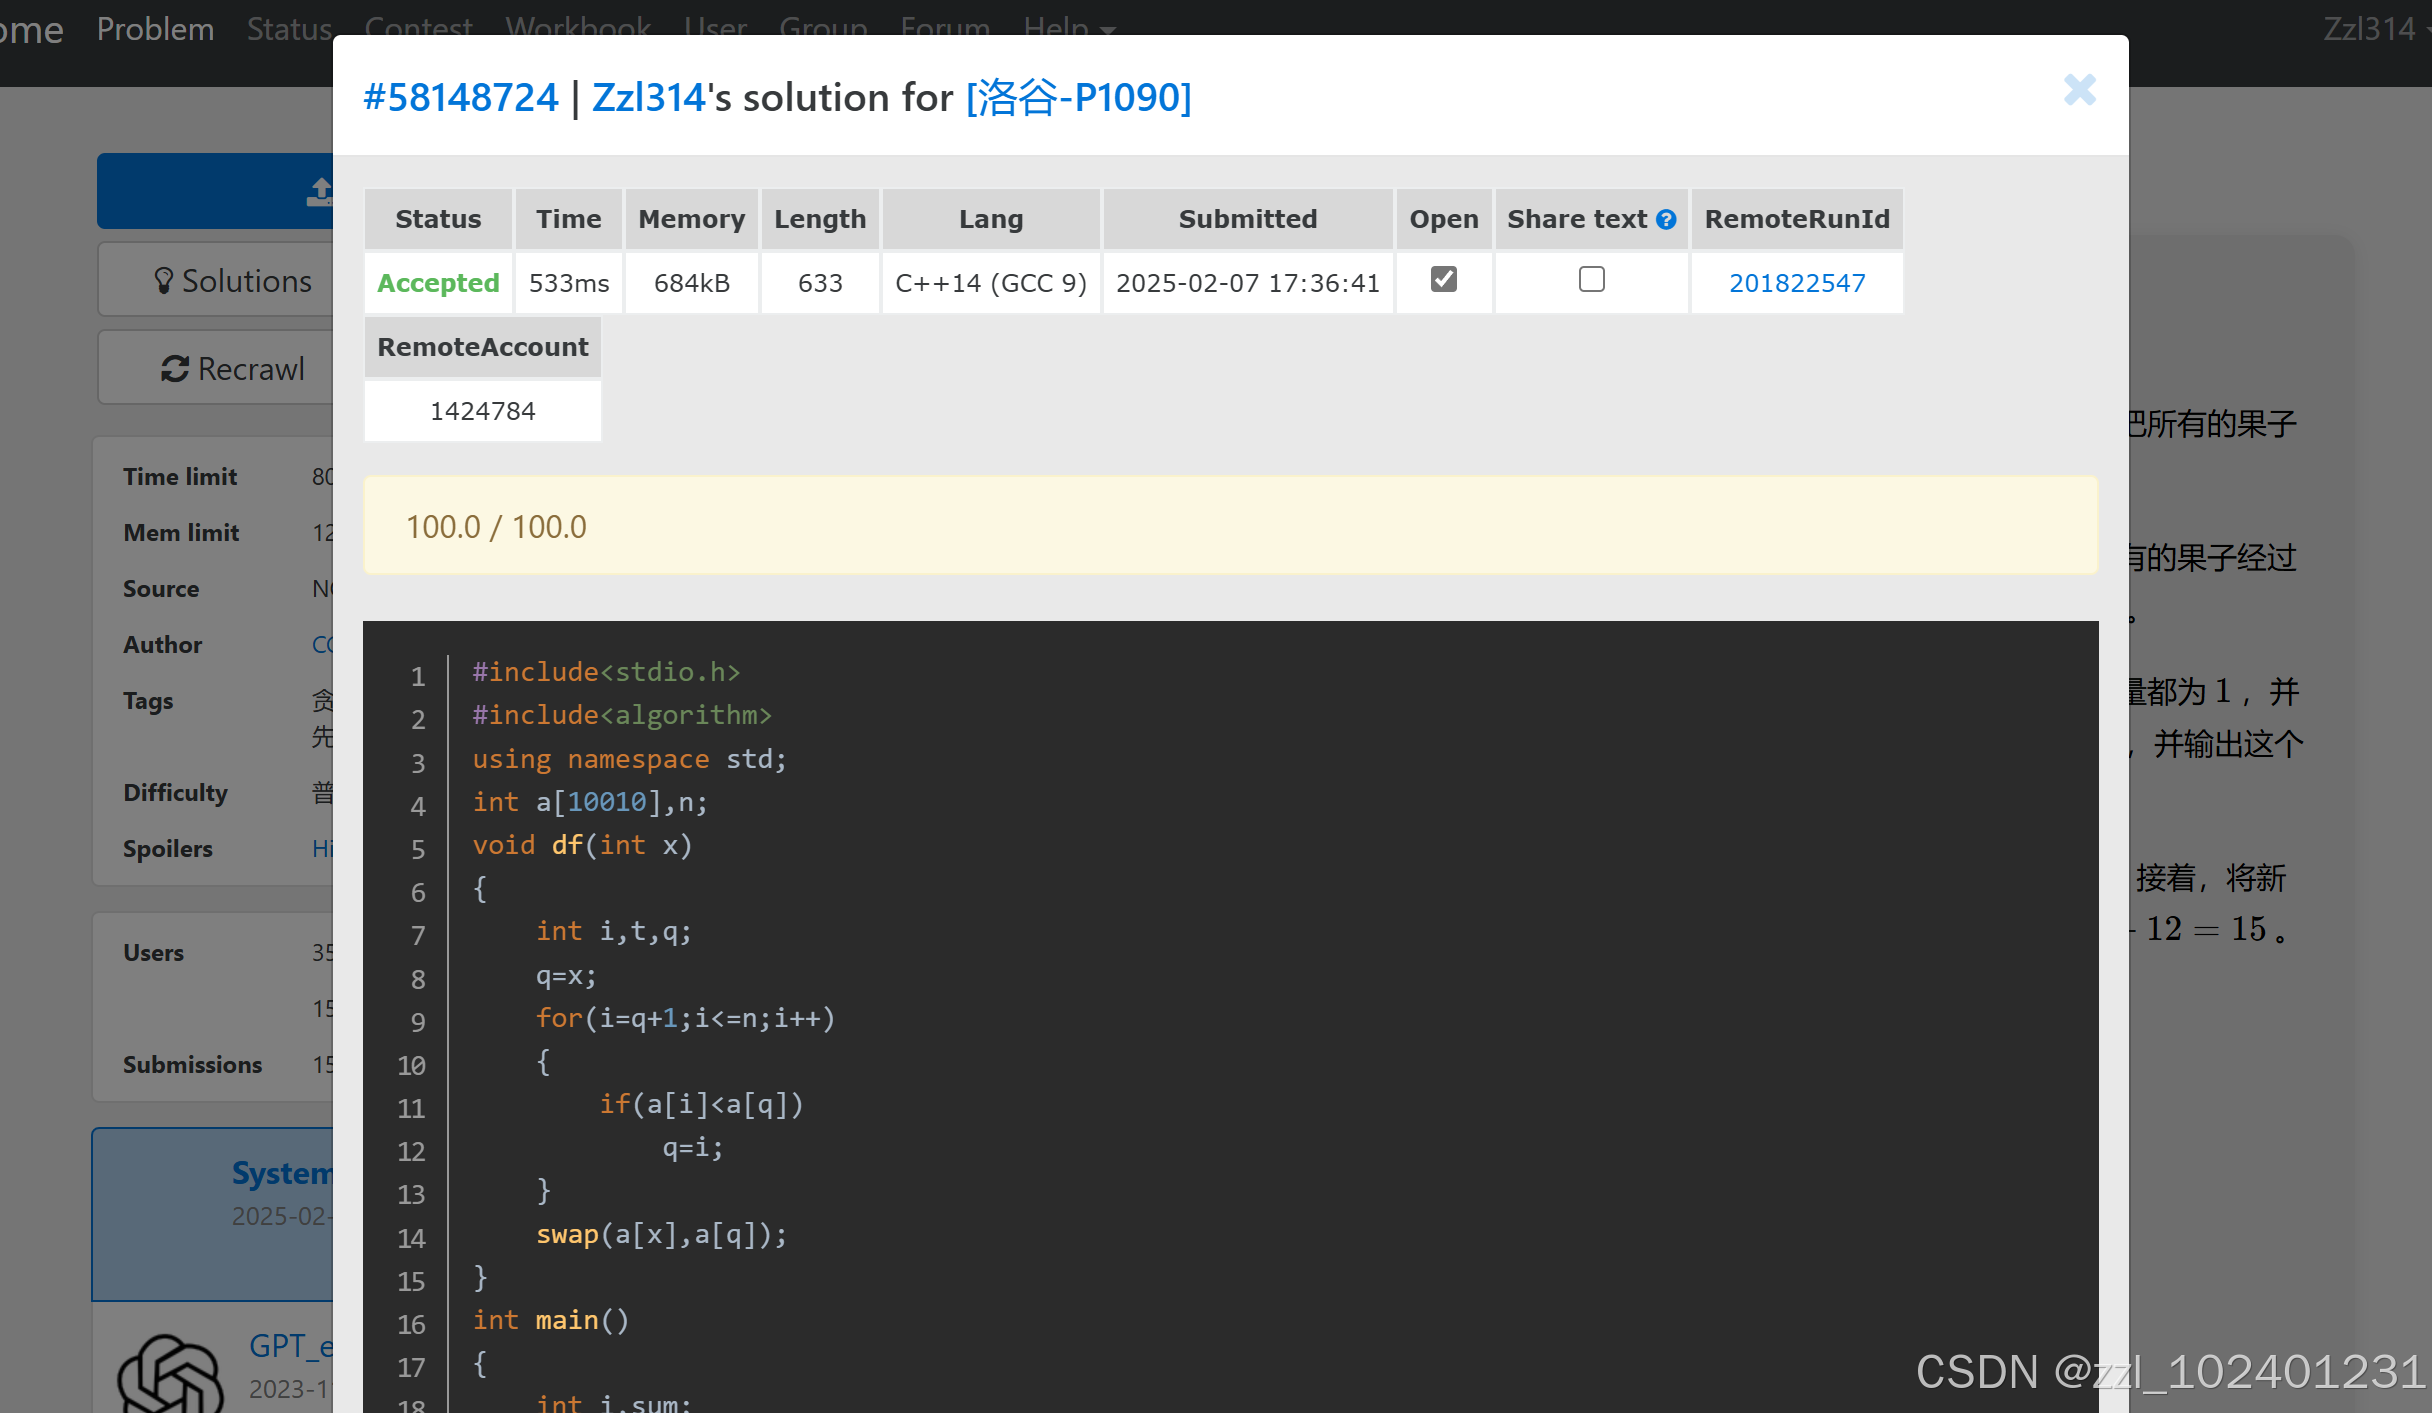Go to the Status menu item
This screenshot has width=2432, height=1413.
289,28
